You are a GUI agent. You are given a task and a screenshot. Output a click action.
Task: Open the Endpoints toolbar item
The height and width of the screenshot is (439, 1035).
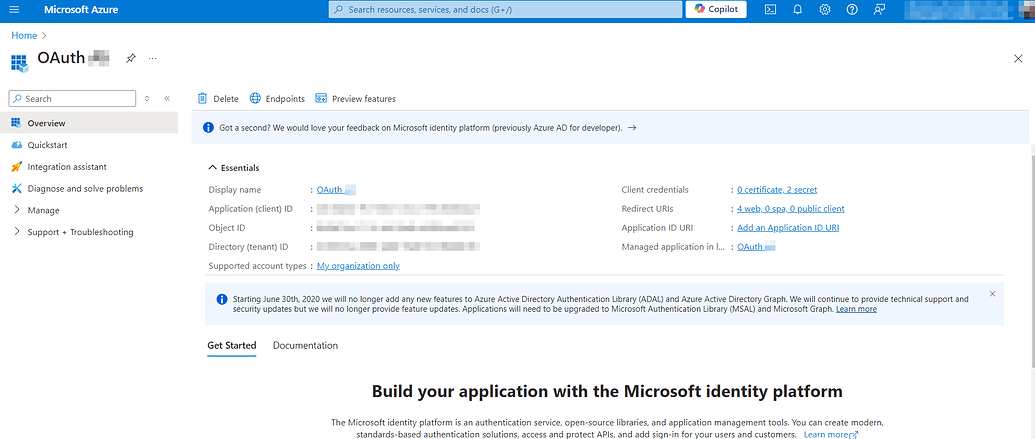tap(277, 99)
